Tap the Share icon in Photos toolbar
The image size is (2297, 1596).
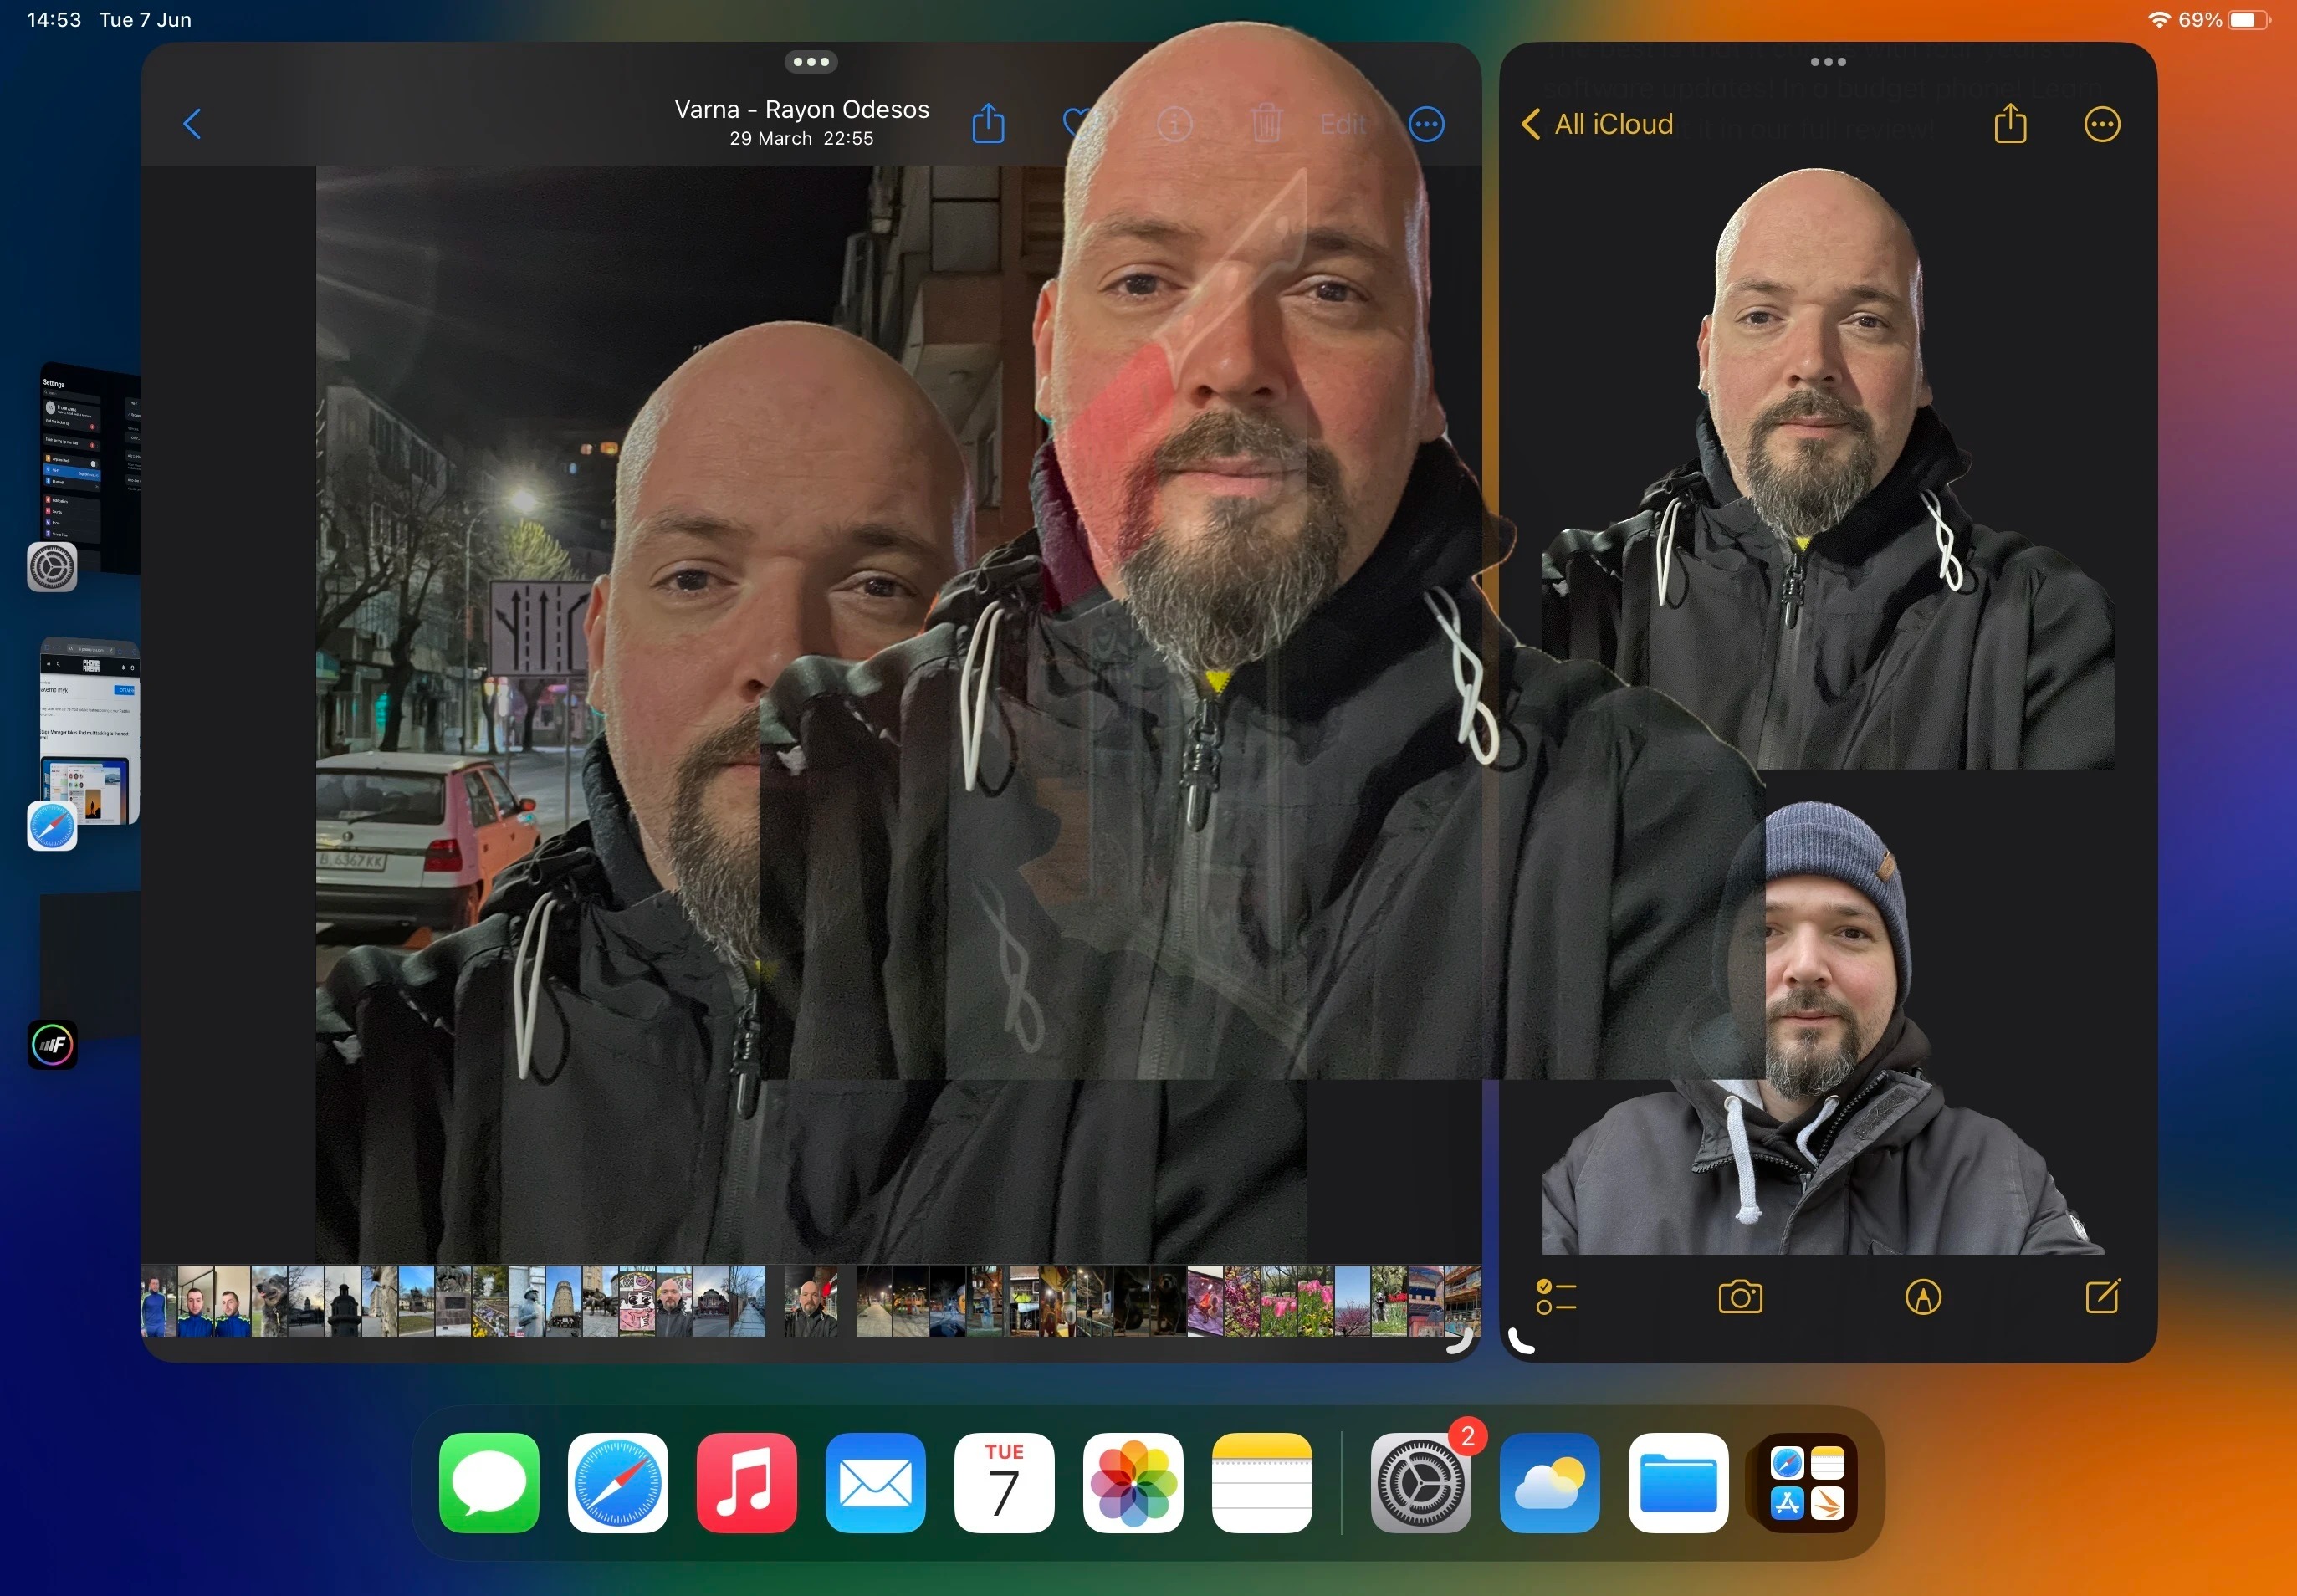click(x=988, y=124)
